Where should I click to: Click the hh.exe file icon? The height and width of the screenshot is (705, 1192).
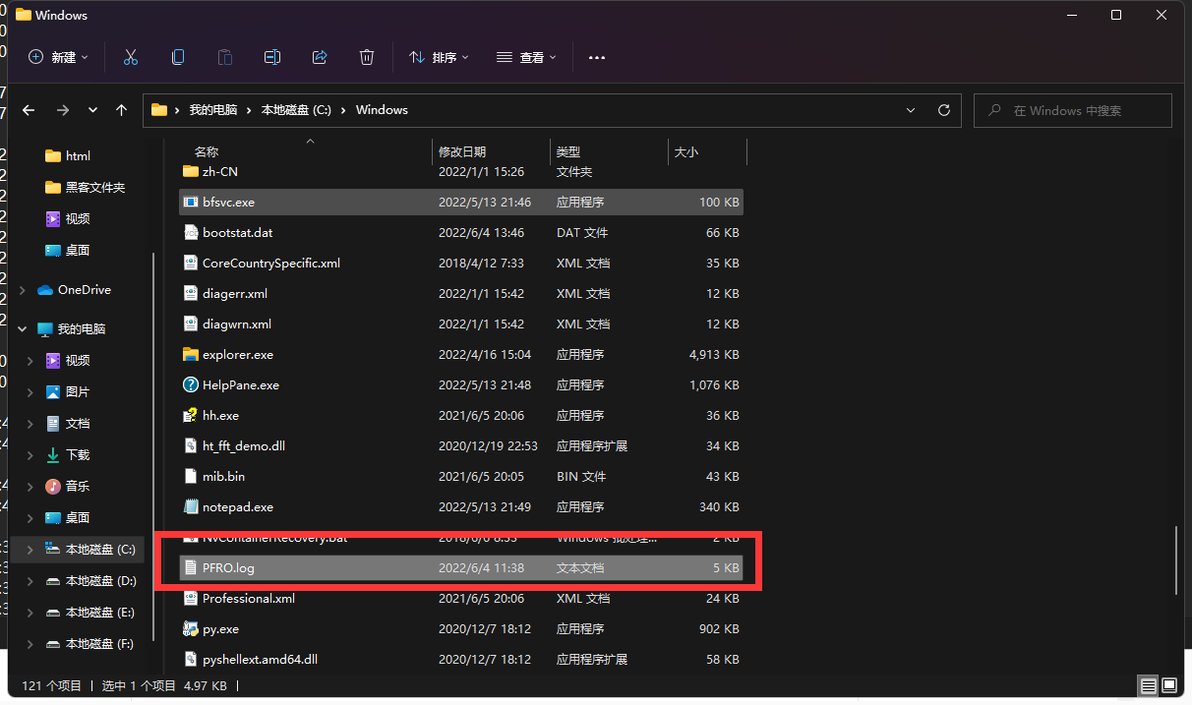(x=191, y=415)
